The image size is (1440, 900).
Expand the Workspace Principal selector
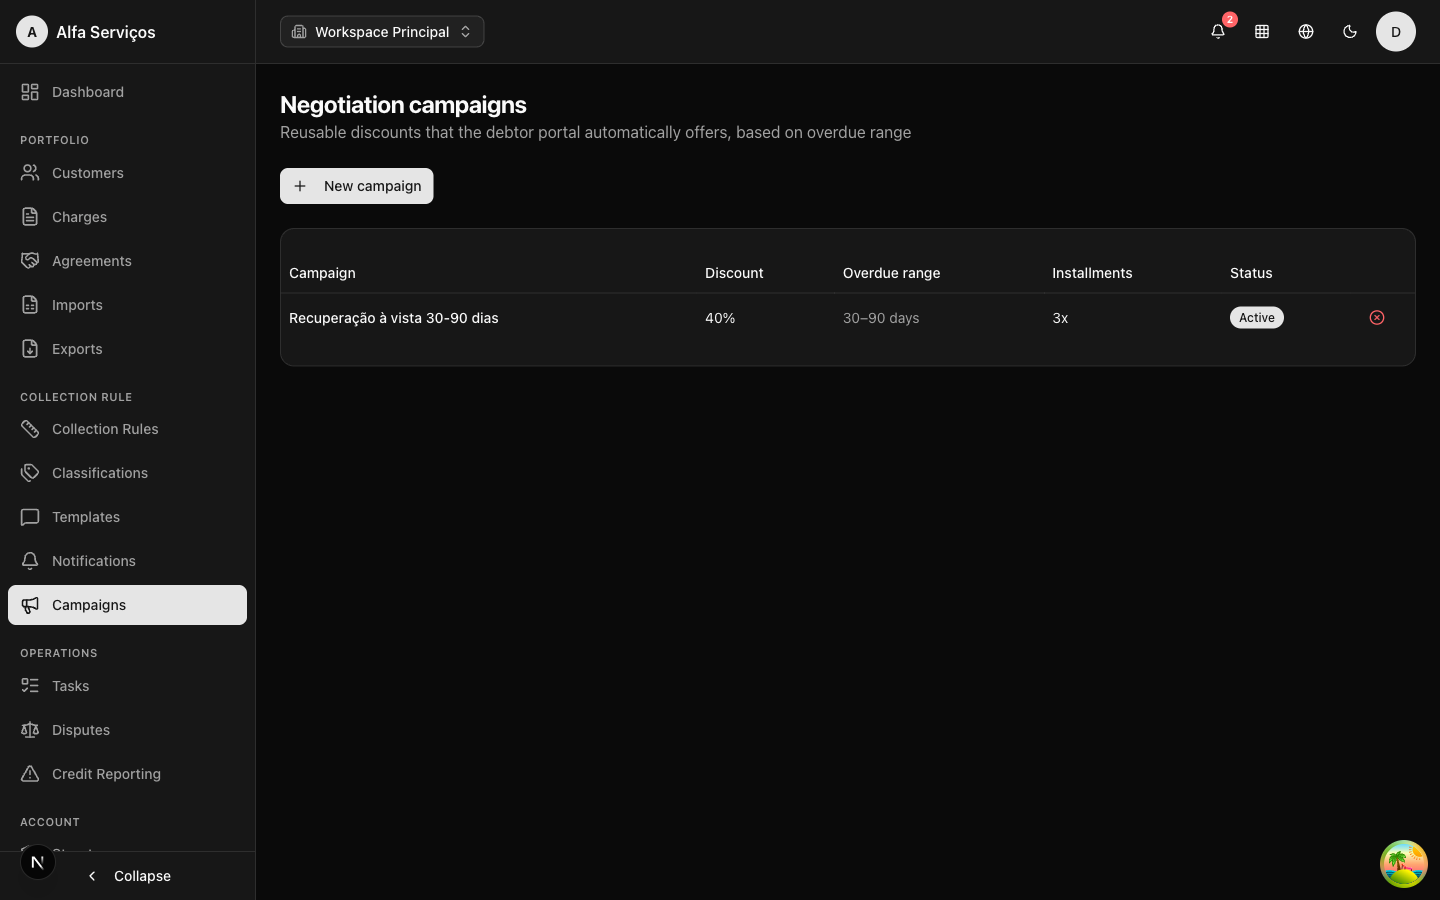(x=382, y=32)
